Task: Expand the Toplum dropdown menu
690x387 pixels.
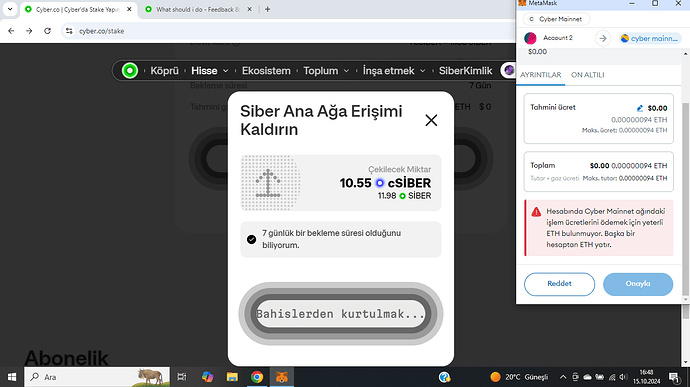Action: 326,70
